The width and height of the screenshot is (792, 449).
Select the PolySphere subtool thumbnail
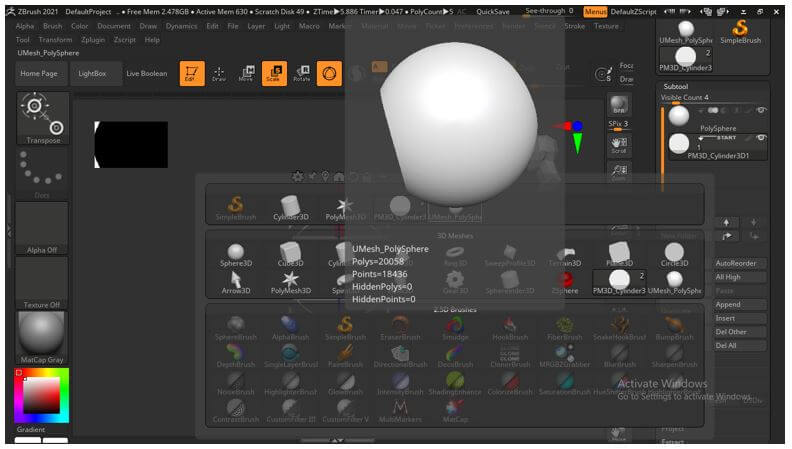679,116
